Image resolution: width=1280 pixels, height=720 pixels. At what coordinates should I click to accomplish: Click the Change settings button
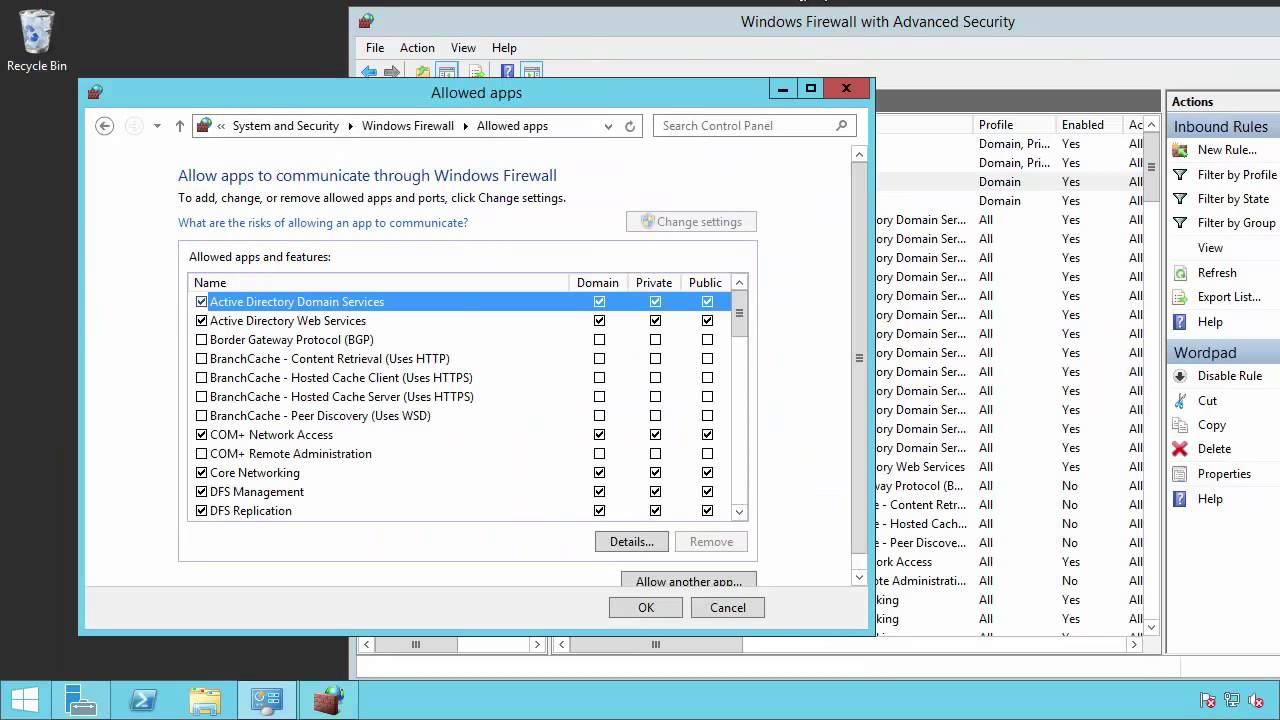pyautogui.click(x=691, y=222)
